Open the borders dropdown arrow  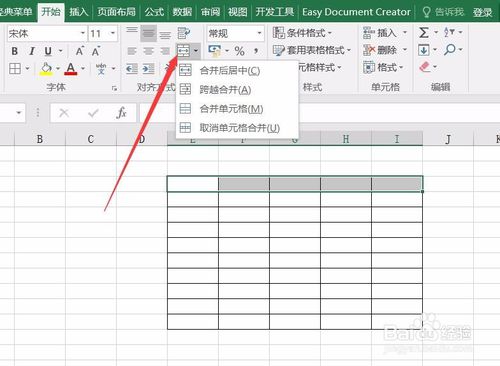(28, 69)
